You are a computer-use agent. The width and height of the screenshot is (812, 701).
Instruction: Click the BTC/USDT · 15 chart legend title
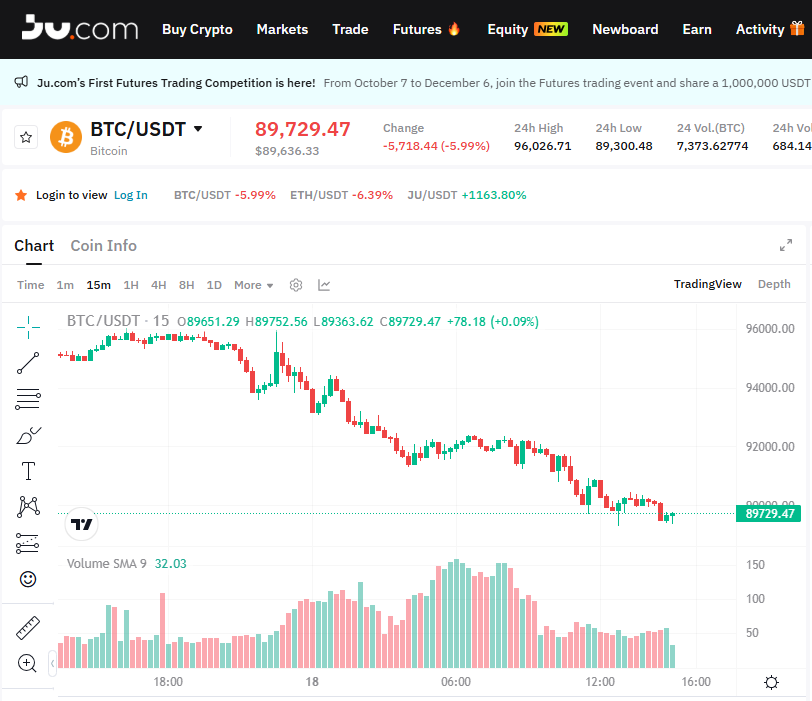118,321
